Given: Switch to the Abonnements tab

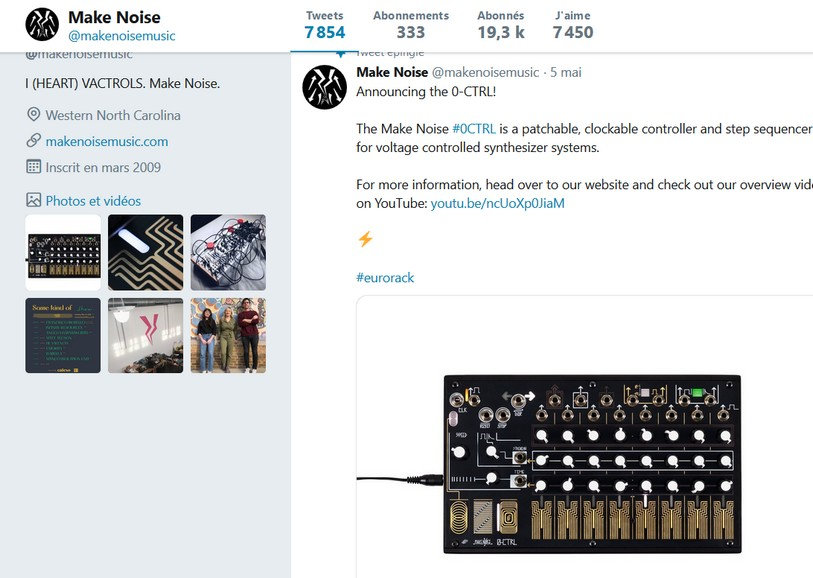Looking at the screenshot, I should click(410, 24).
